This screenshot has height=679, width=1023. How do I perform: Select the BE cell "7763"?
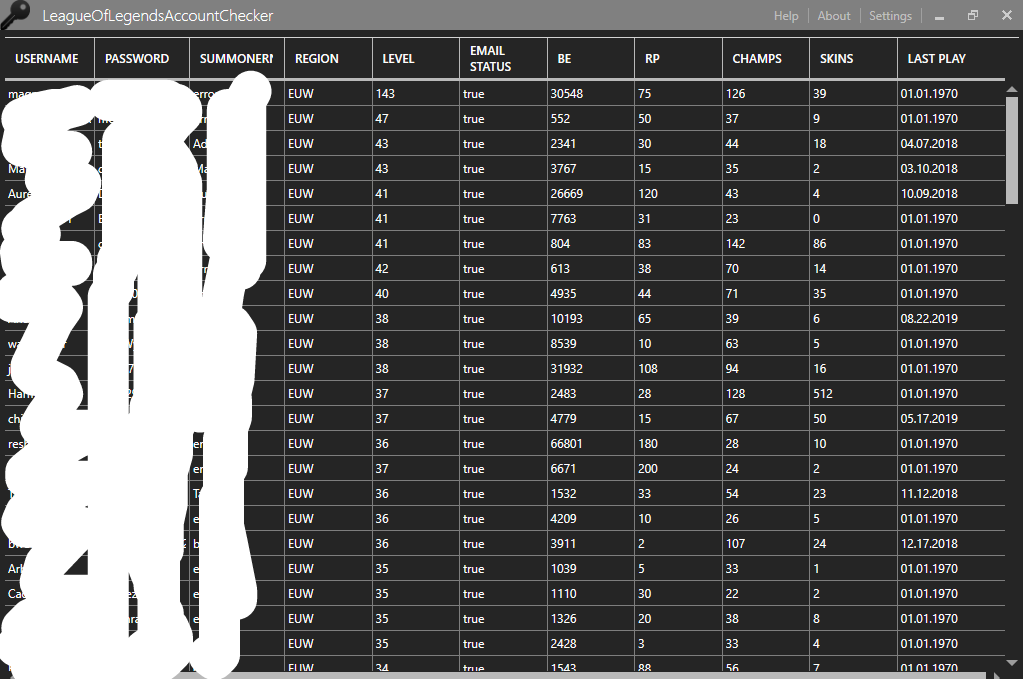coord(591,219)
